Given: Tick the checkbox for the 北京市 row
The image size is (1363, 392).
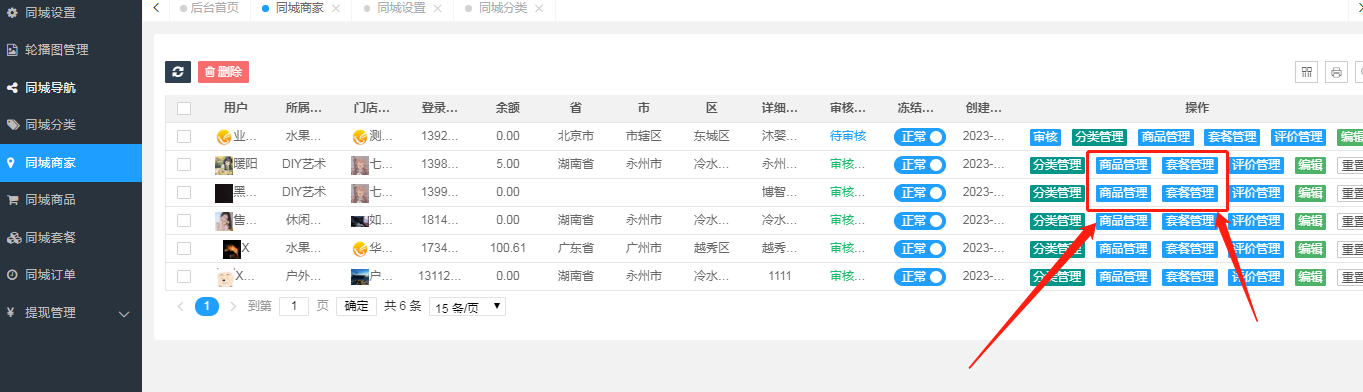Looking at the screenshot, I should pyautogui.click(x=184, y=137).
